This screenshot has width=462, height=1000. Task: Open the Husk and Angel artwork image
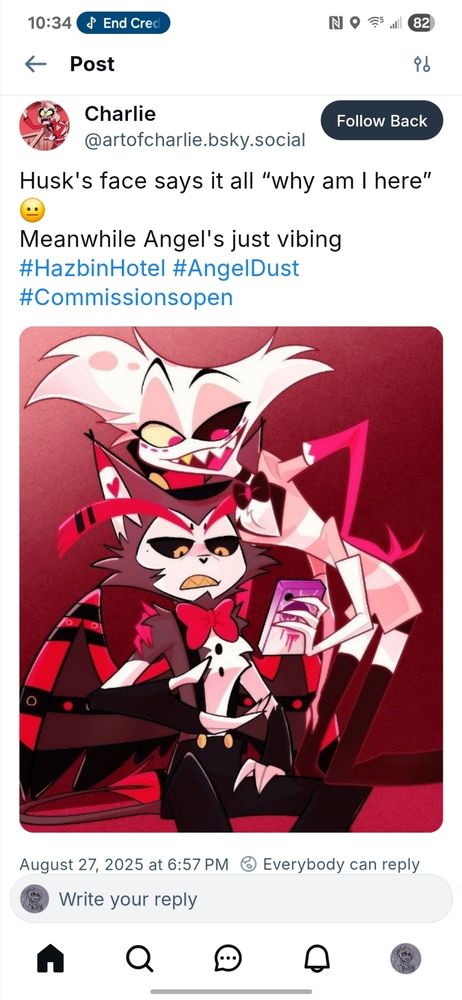click(231, 579)
